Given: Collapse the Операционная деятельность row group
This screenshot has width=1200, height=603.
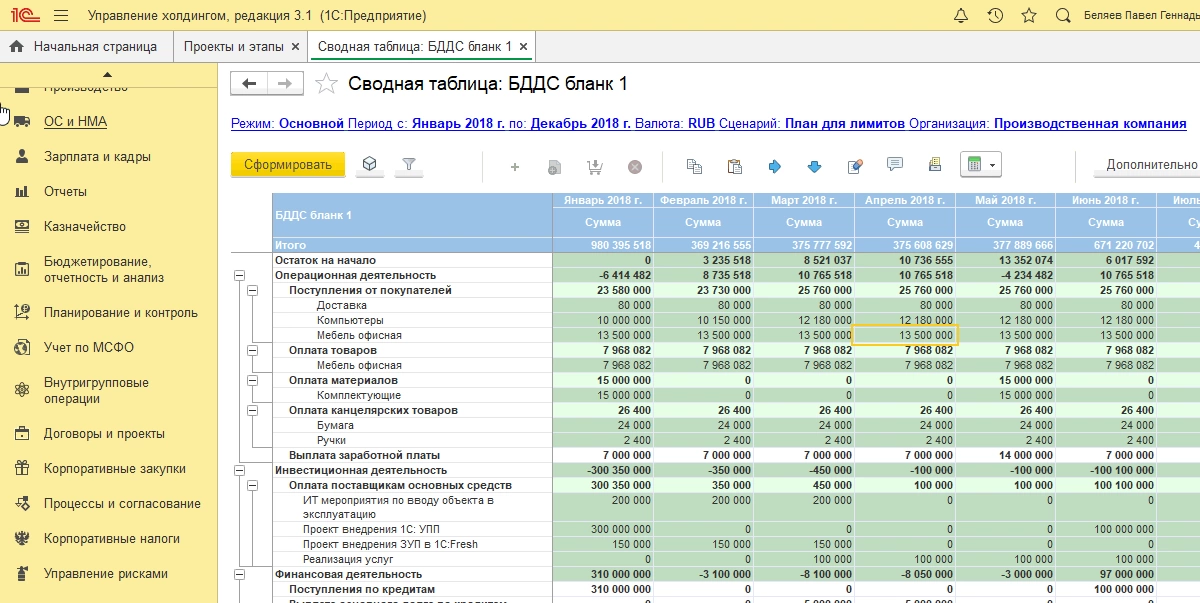Looking at the screenshot, I should coord(238,275).
